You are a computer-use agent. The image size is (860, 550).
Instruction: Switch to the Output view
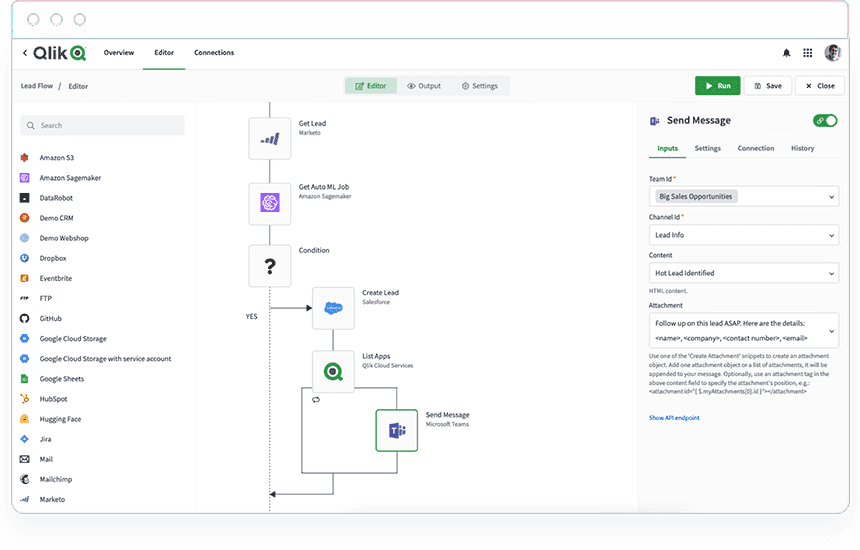[x=424, y=86]
